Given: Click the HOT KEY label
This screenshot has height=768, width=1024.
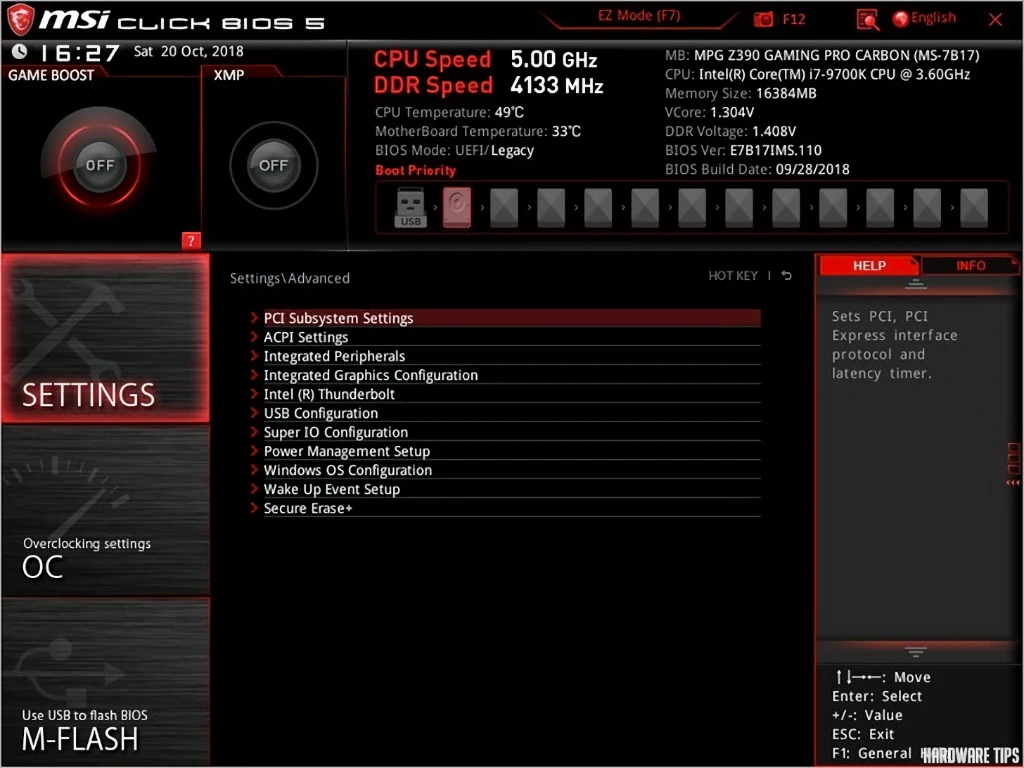Looking at the screenshot, I should [733, 276].
